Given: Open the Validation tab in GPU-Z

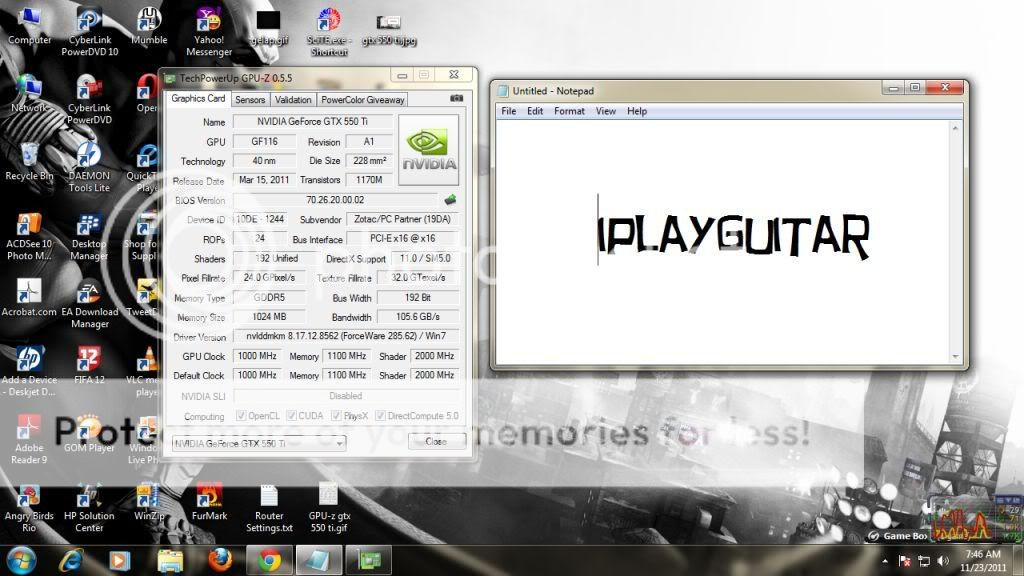Looking at the screenshot, I should coord(293,100).
